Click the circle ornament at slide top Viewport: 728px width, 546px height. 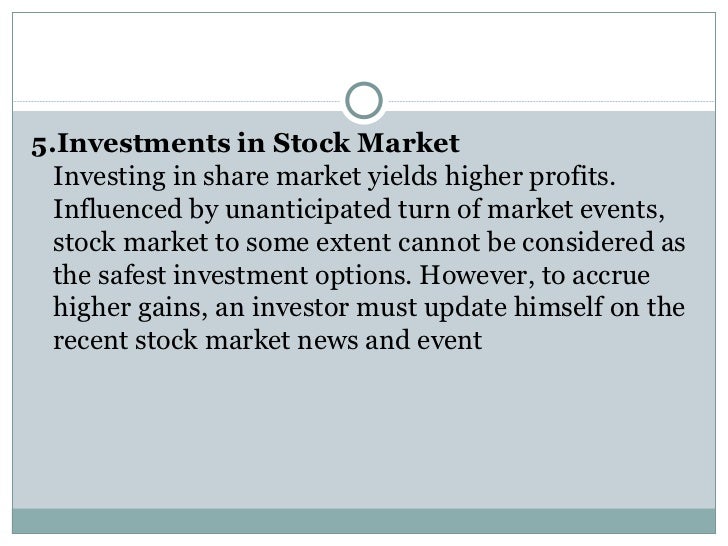[x=364, y=100]
